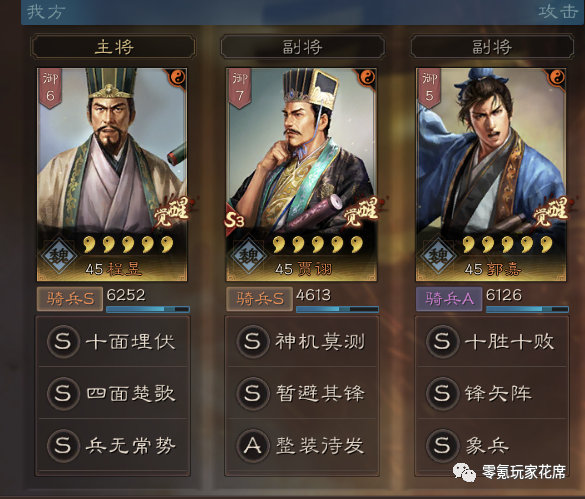This screenshot has height=499, width=585.
Task: Select the S rank icon beside 十面埋伏
Action: pos(63,341)
